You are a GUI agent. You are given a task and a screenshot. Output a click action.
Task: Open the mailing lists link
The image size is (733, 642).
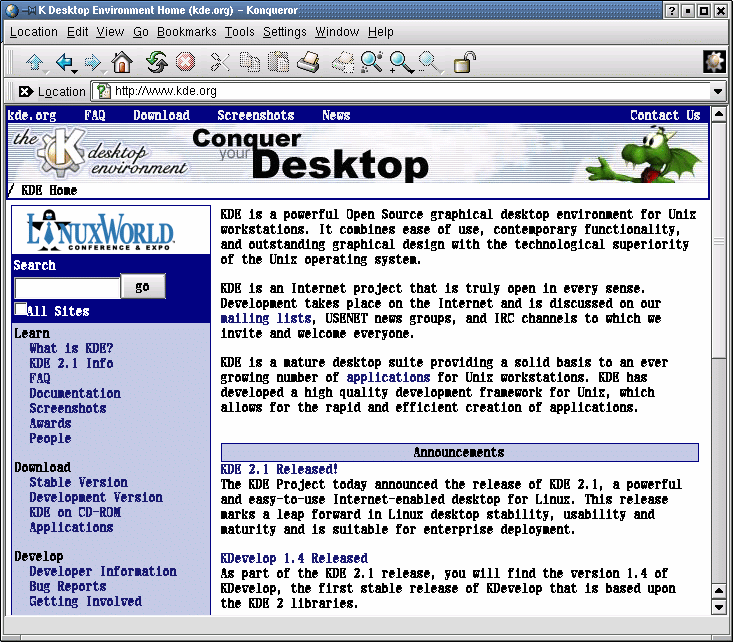click(x=266, y=318)
